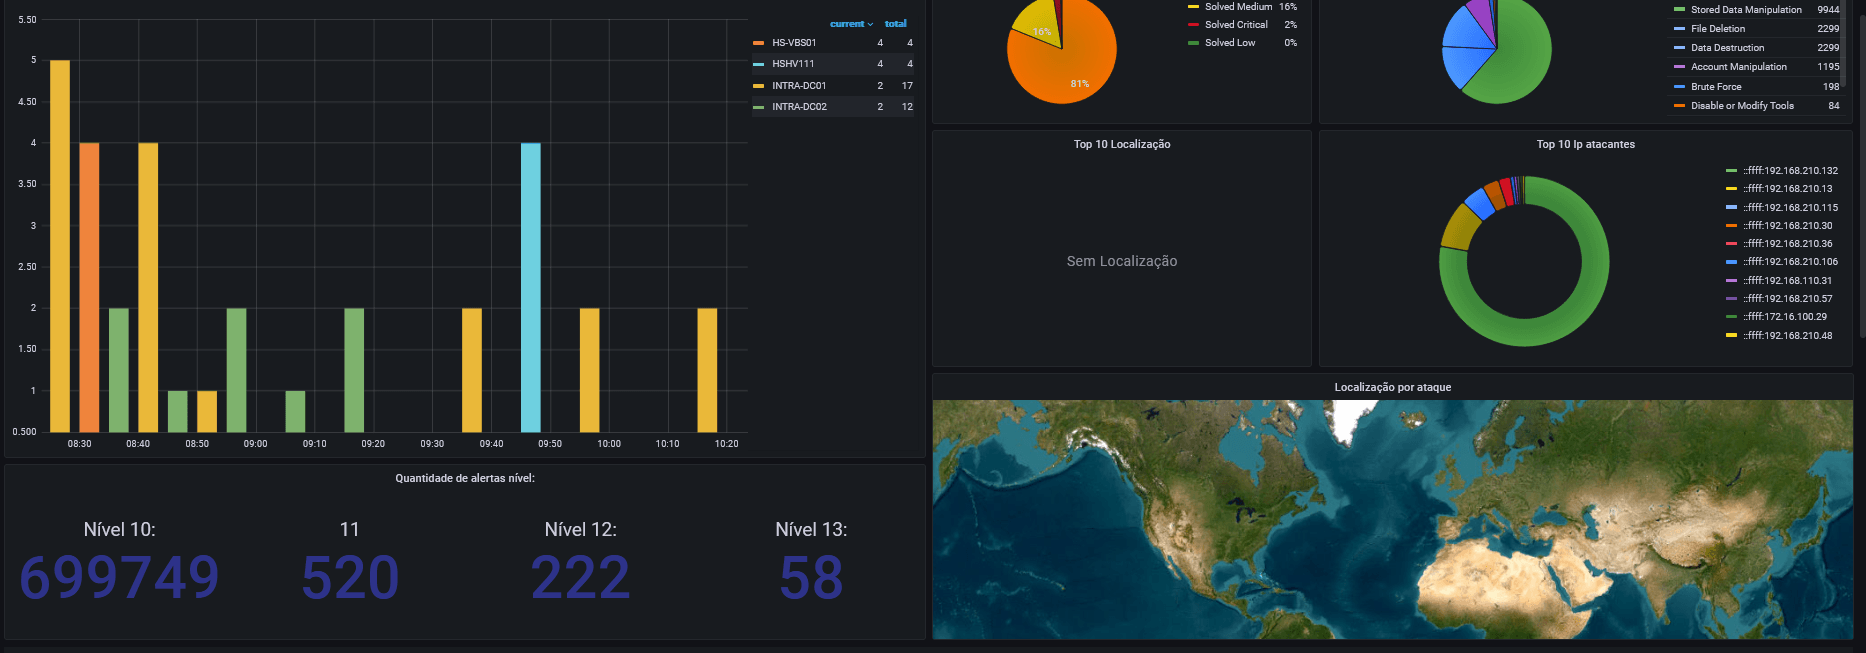Open the Top 10 Localização panel title menu
The width and height of the screenshot is (1866, 653).
[x=1122, y=144]
